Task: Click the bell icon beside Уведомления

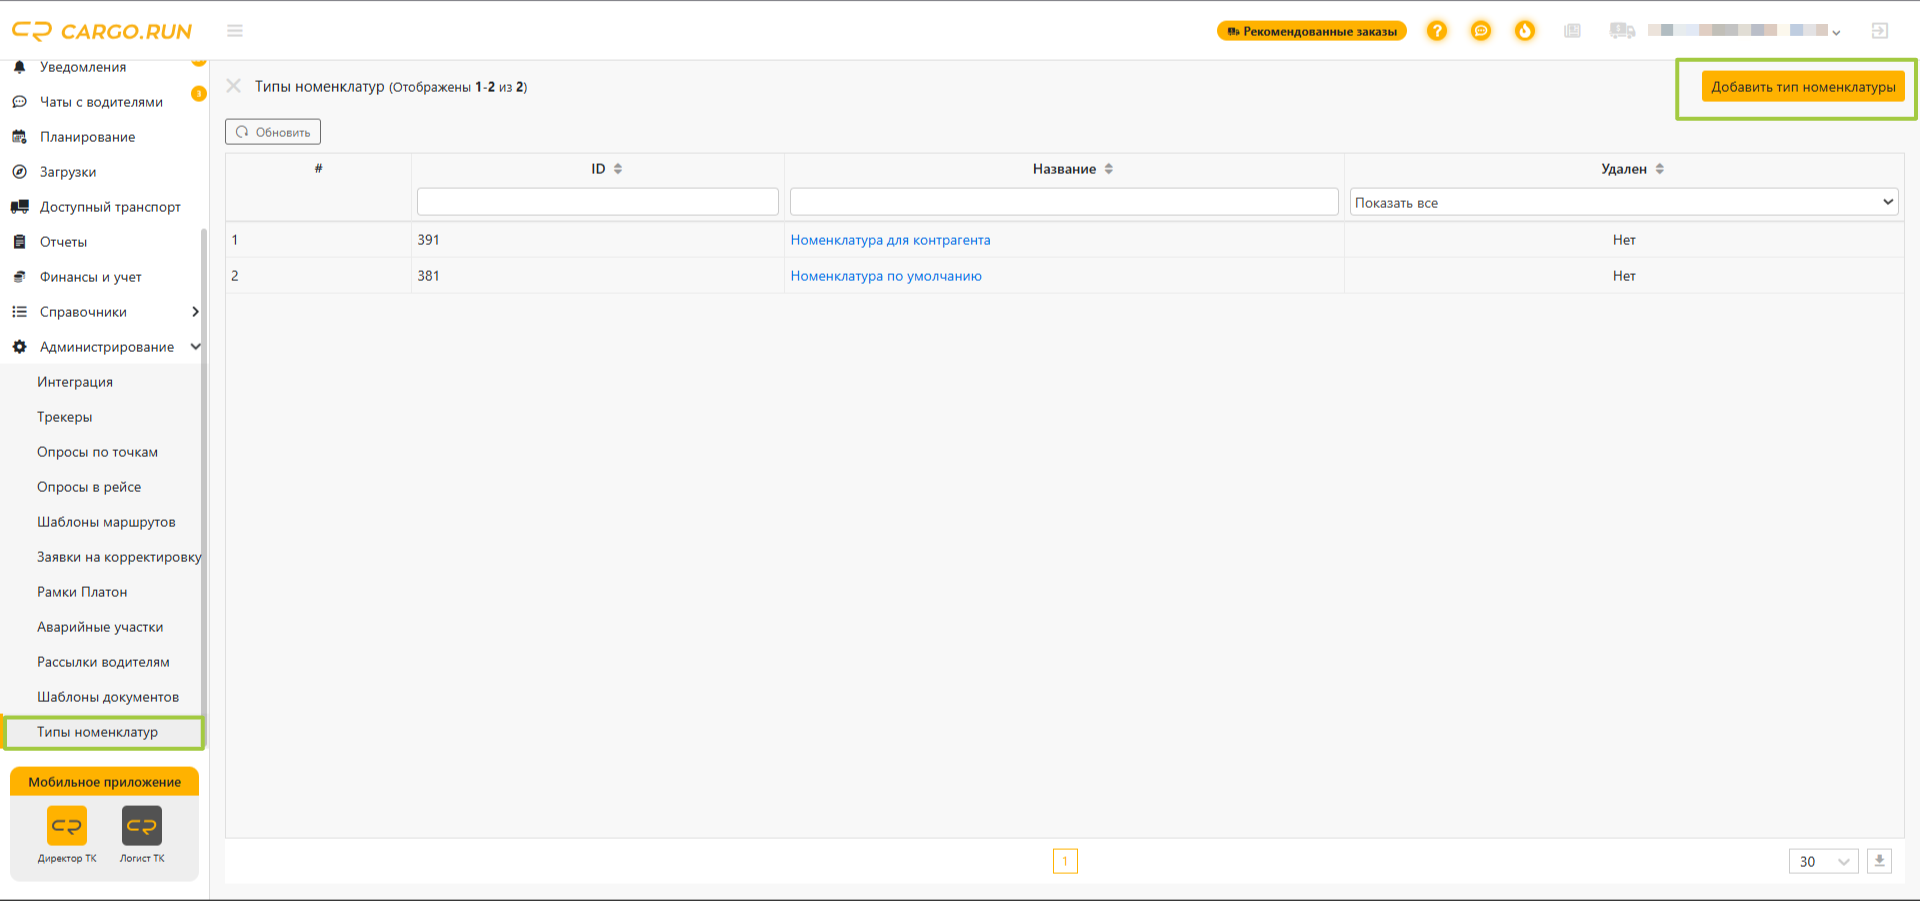Action: pos(19,67)
